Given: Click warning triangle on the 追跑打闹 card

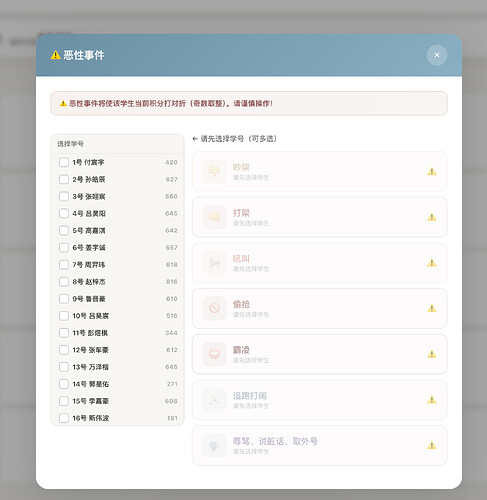Looking at the screenshot, I should point(432,400).
